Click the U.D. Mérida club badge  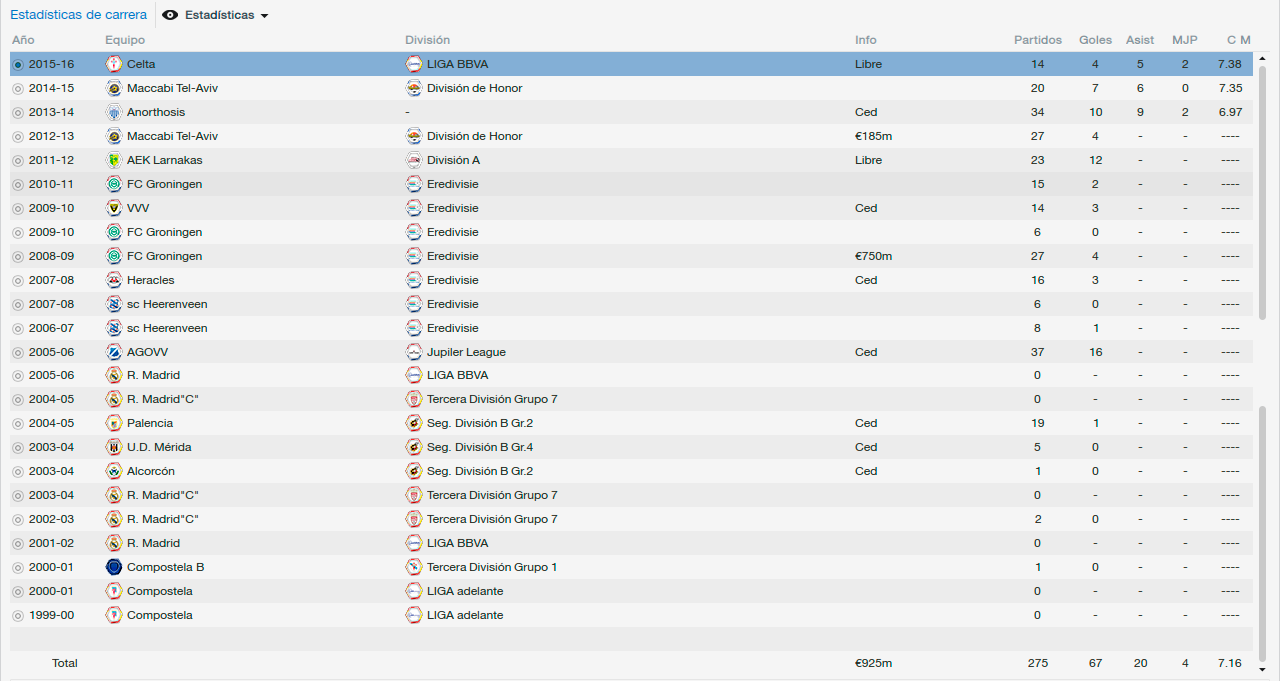[x=114, y=447]
